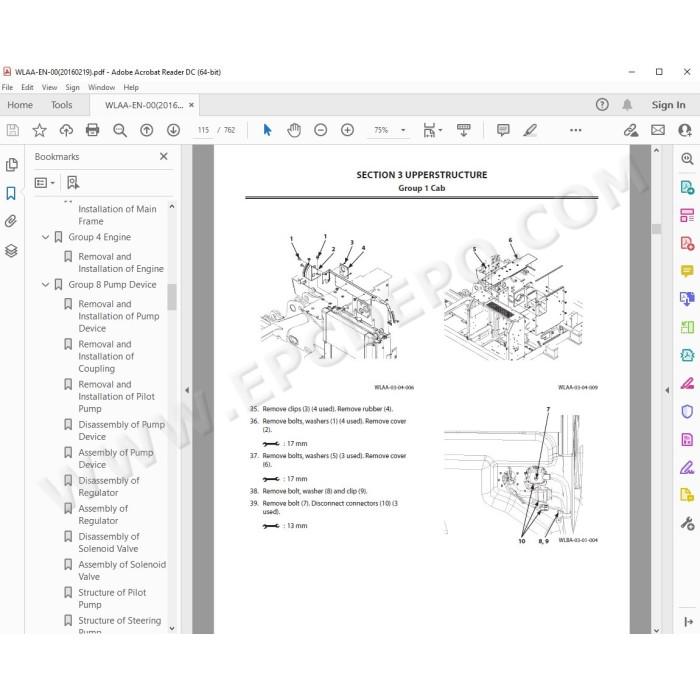Click the Sign In button
Screen dimensions: 700x700
point(668,105)
